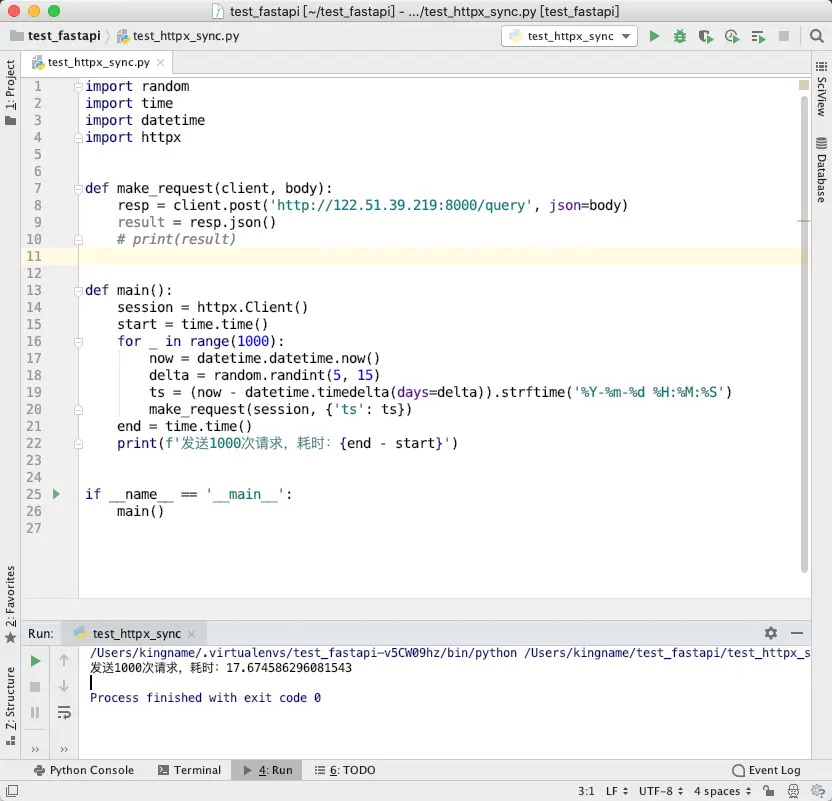
Task: Stop process in the Run panel
Action: click(x=35, y=687)
